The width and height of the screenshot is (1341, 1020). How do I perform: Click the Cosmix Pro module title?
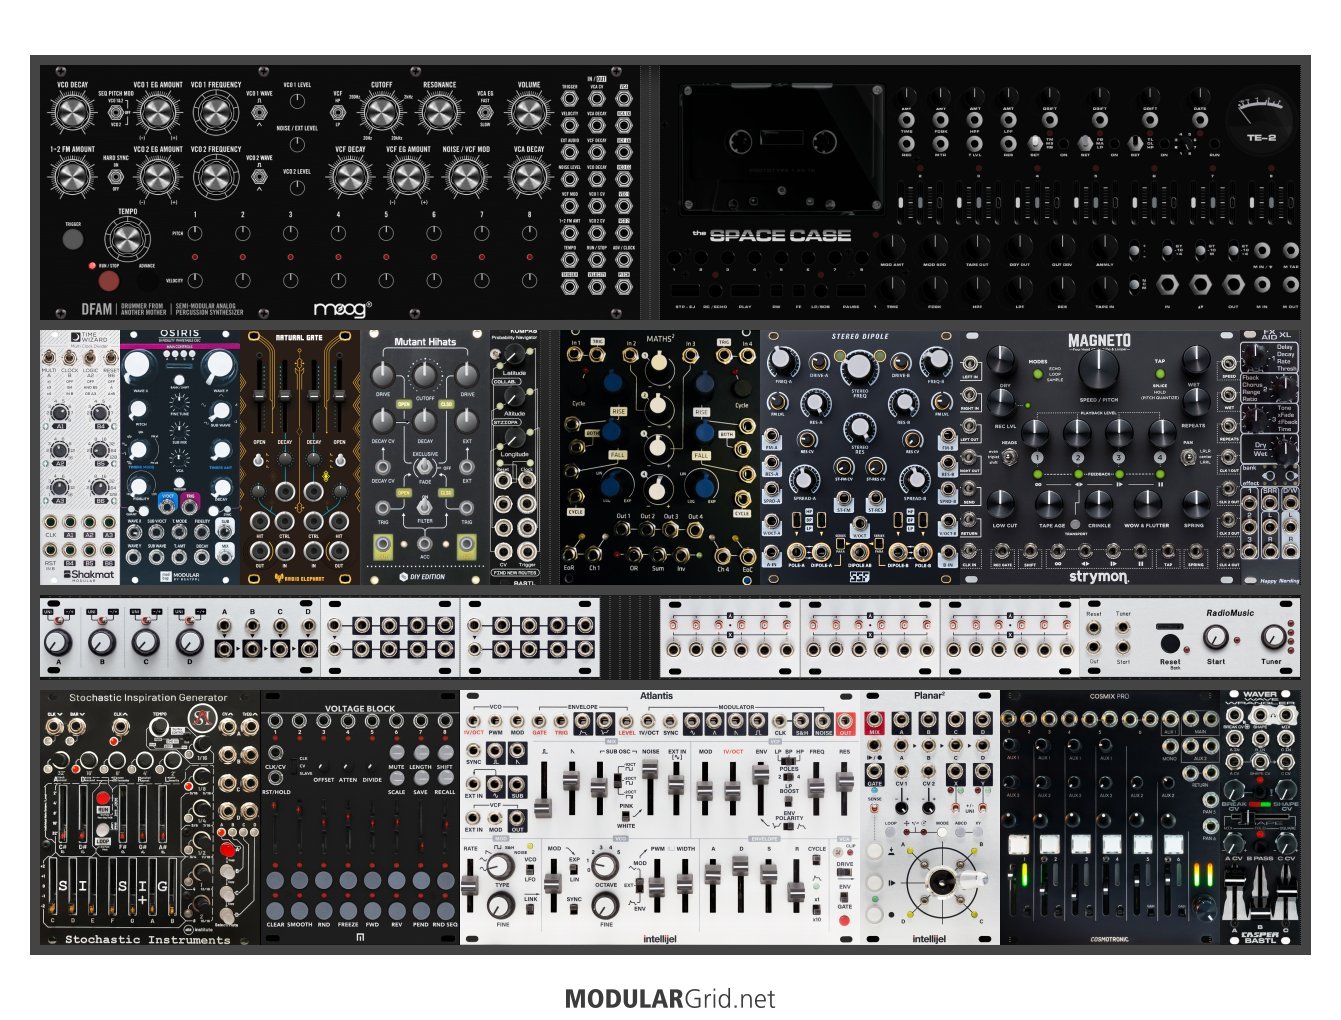(1109, 696)
